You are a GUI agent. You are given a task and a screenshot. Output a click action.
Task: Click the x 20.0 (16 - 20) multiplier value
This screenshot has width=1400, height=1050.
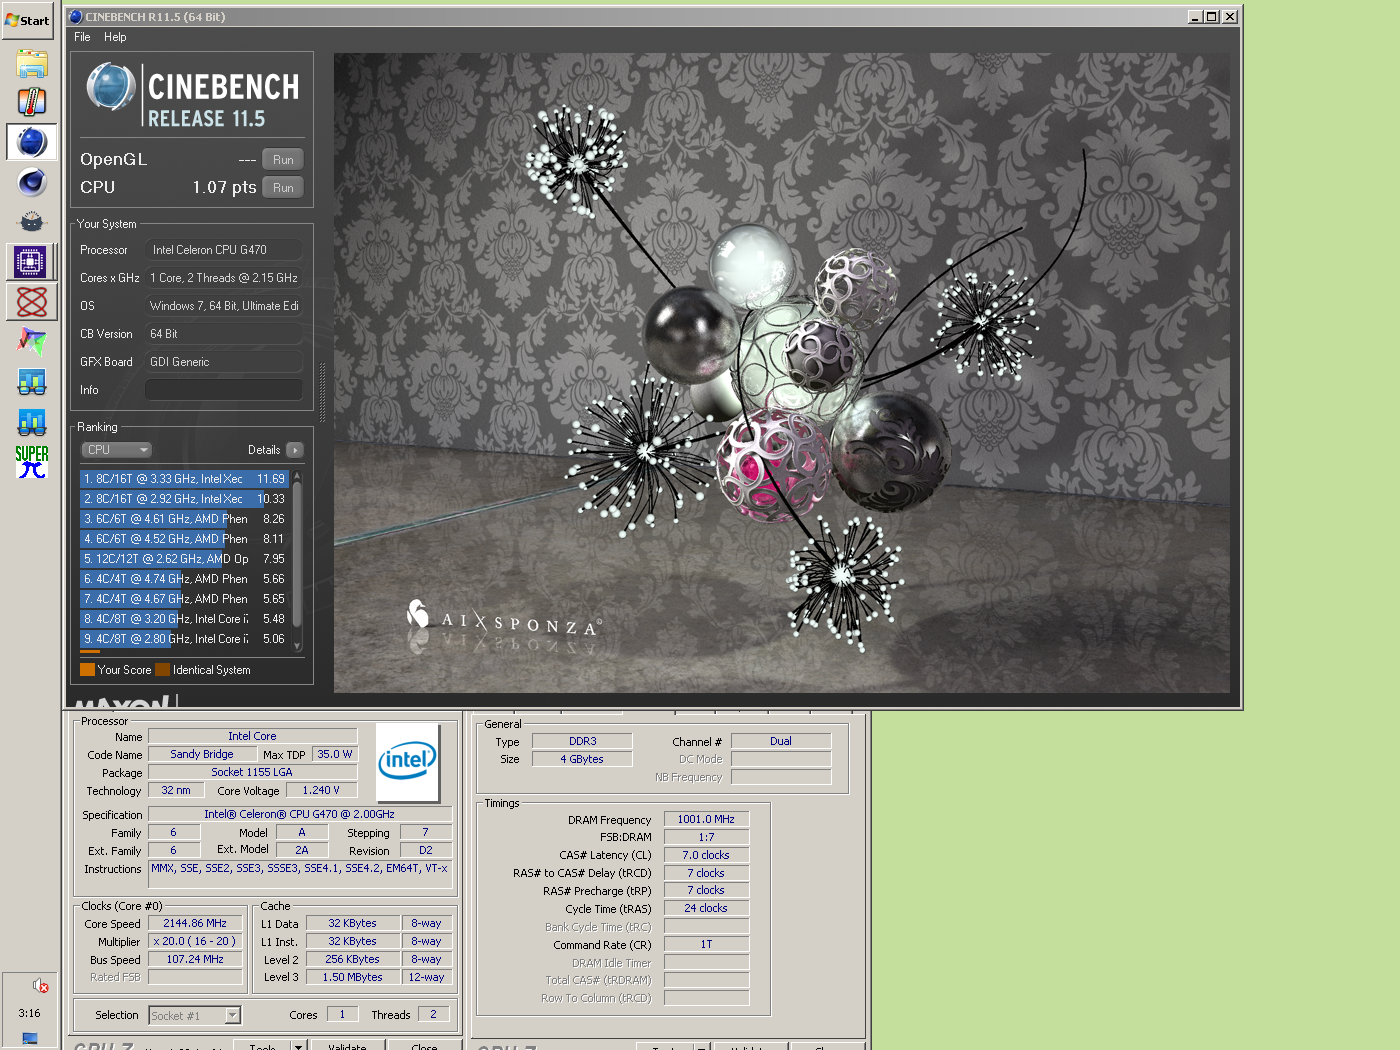point(195,941)
